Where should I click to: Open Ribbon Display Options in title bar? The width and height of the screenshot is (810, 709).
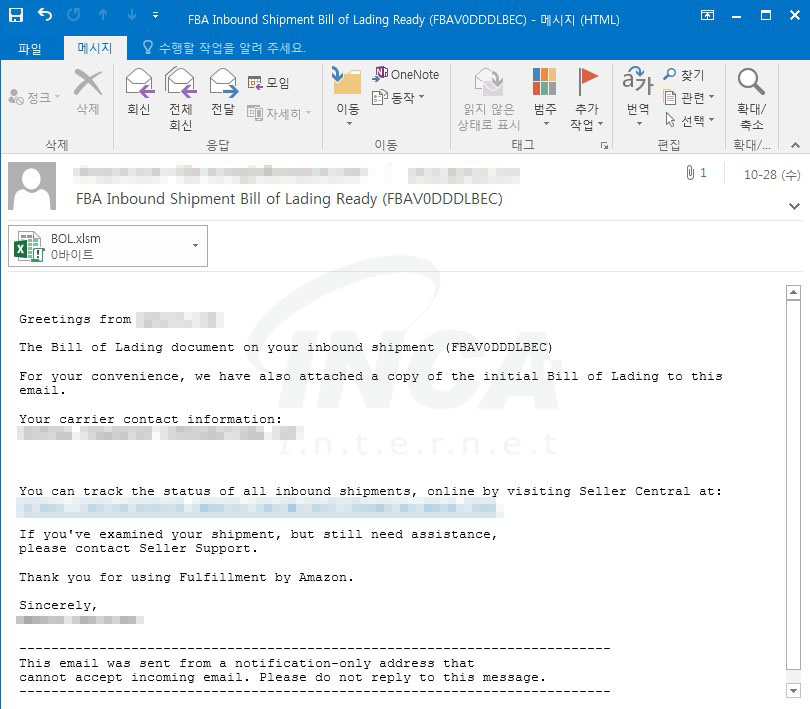(708, 15)
